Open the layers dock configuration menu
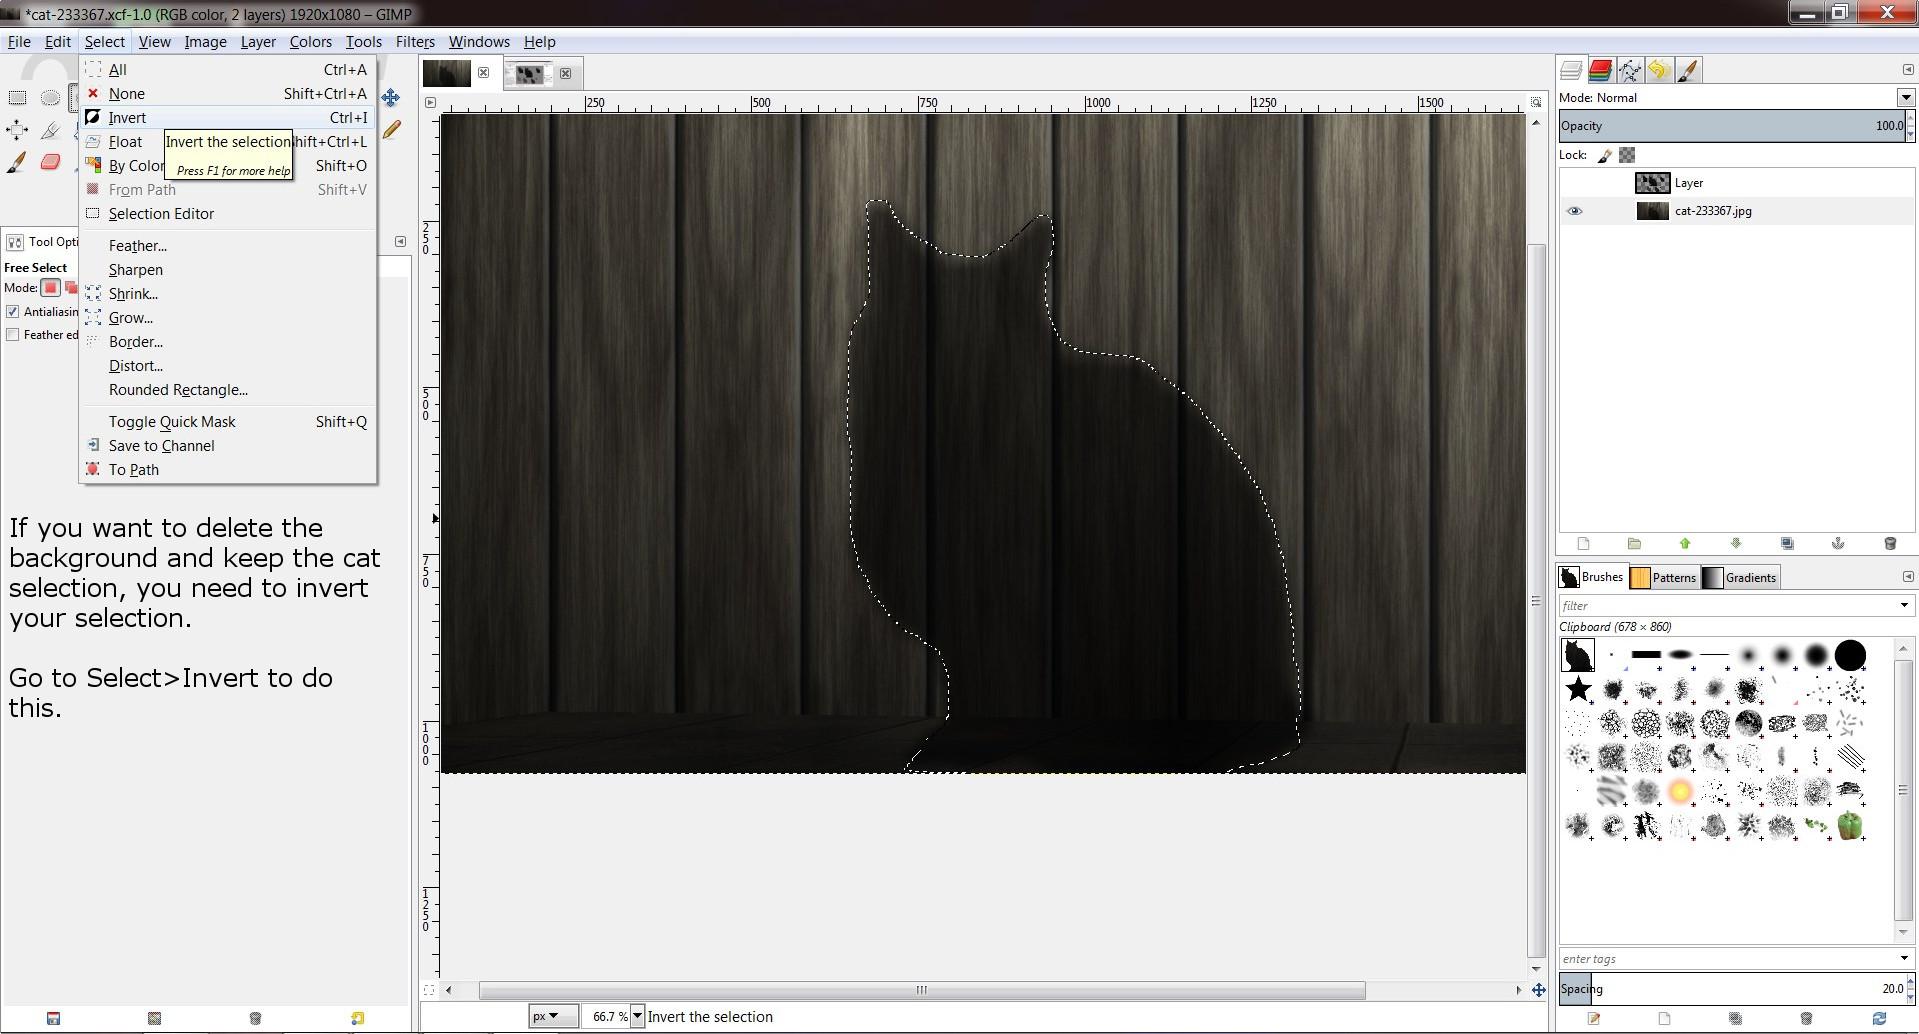This screenshot has height=1034, width=1919. click(x=1907, y=69)
